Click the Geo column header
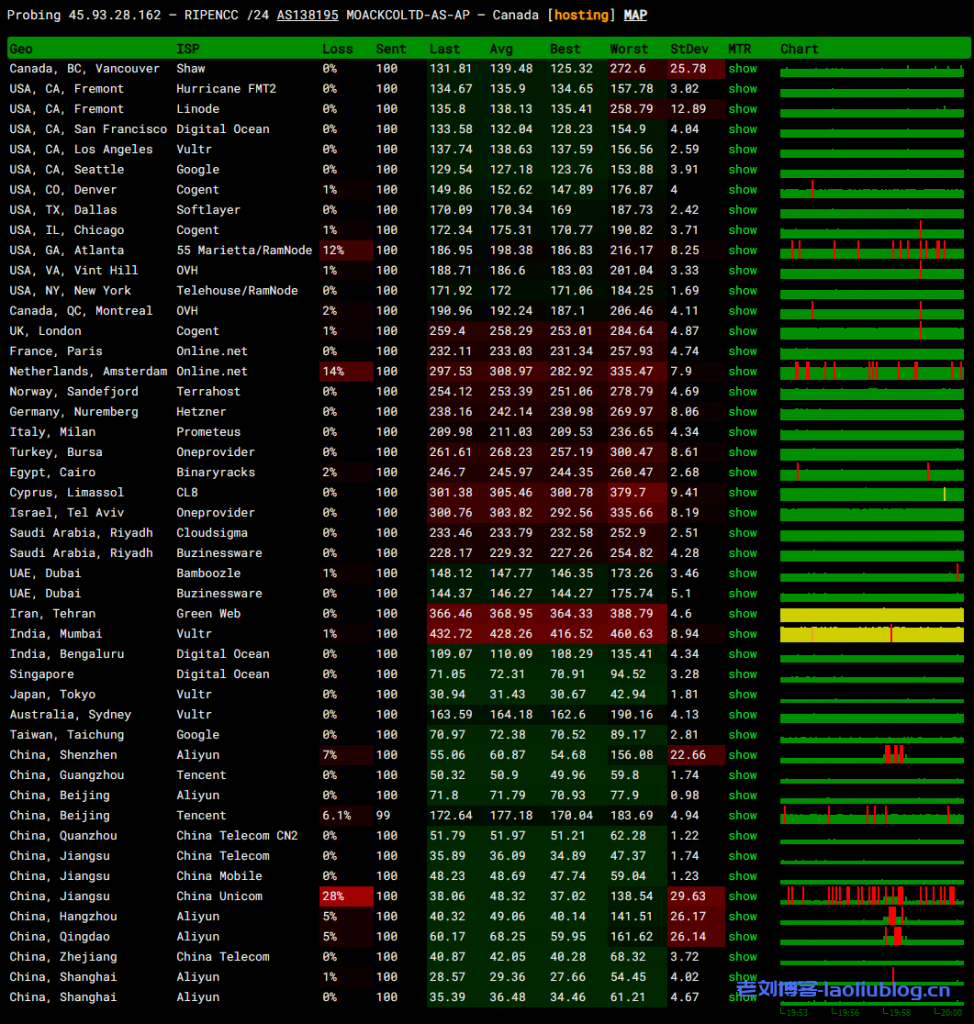 coord(21,49)
